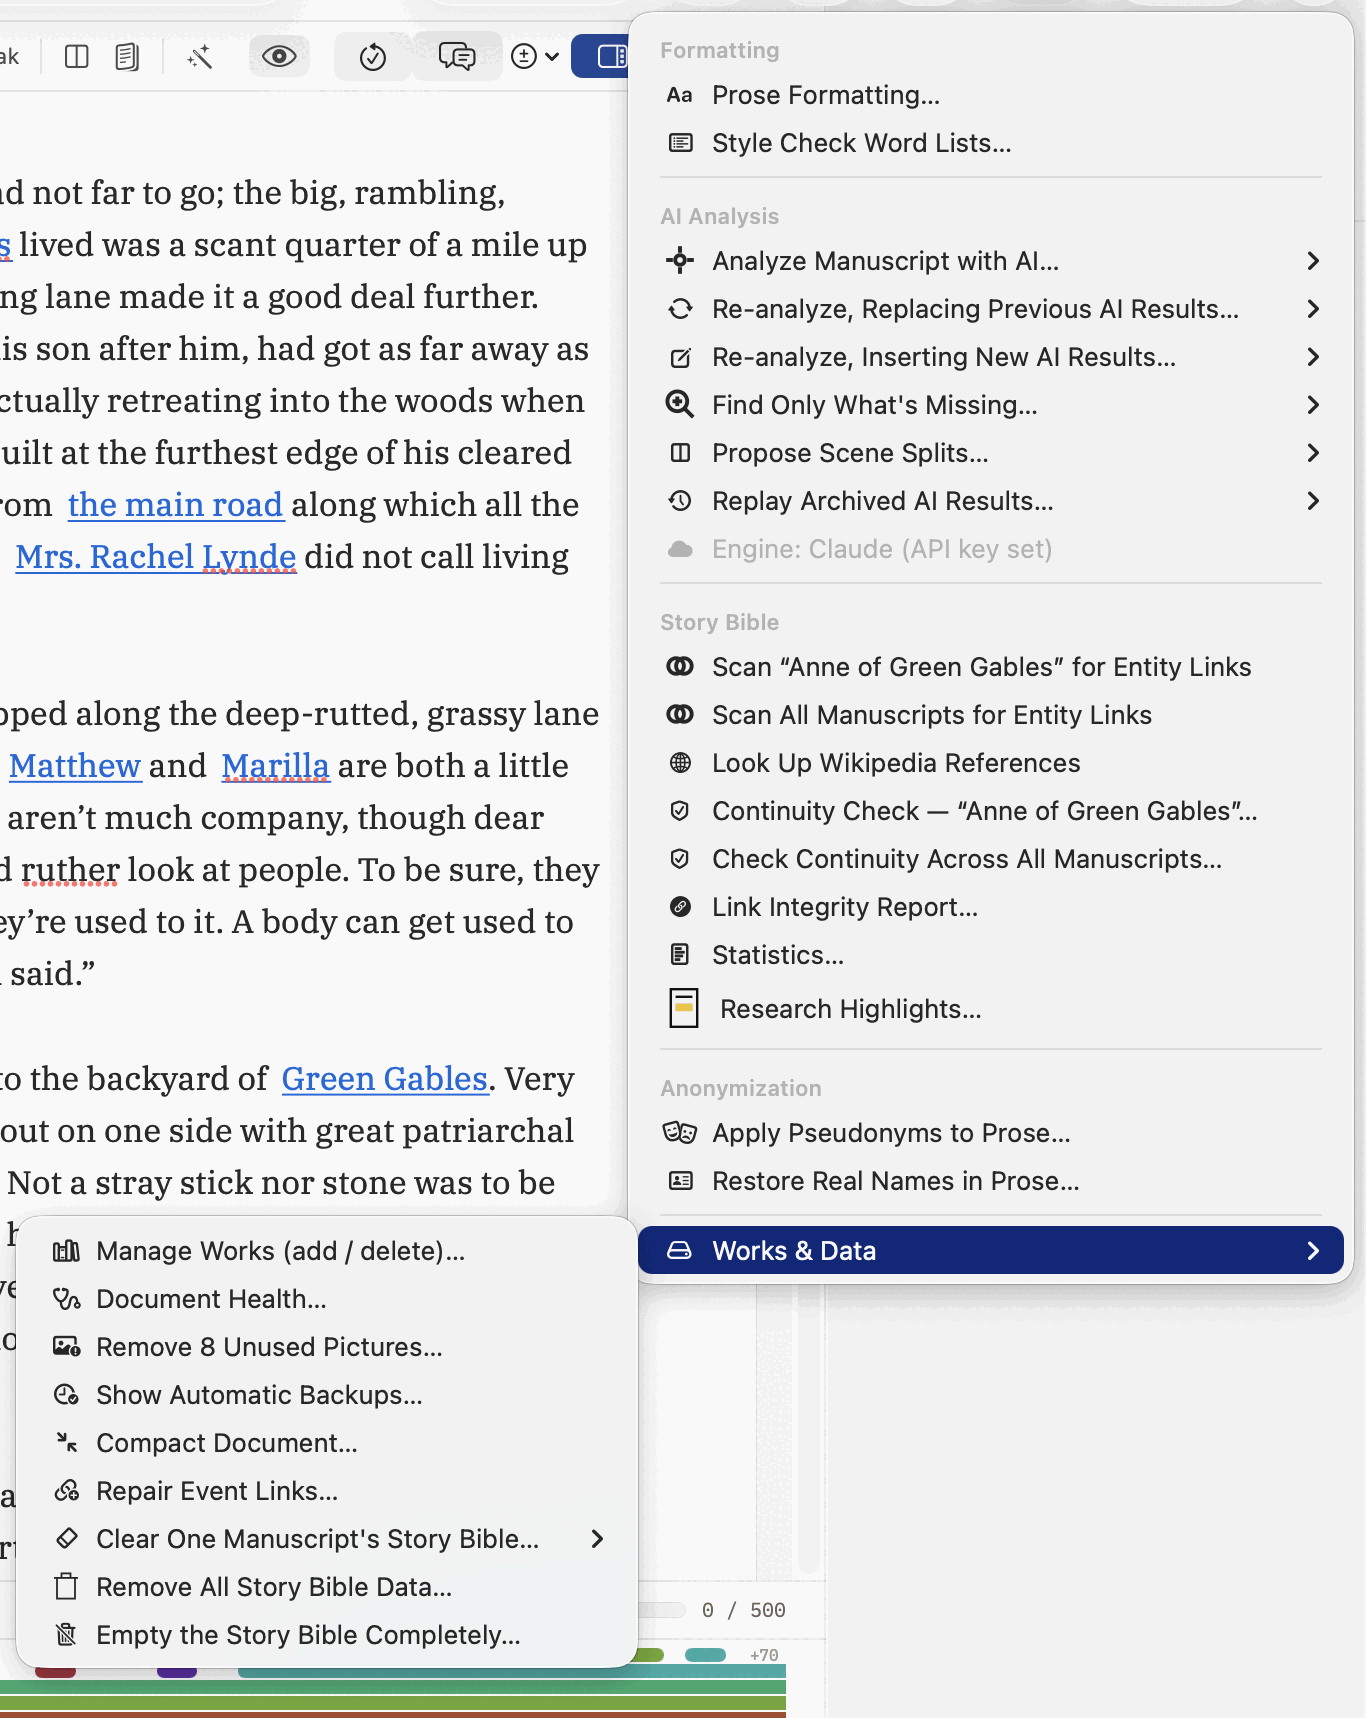The height and width of the screenshot is (1718, 1366).
Task: Open the plus-circle dropdown in the toolbar
Action: point(534,57)
